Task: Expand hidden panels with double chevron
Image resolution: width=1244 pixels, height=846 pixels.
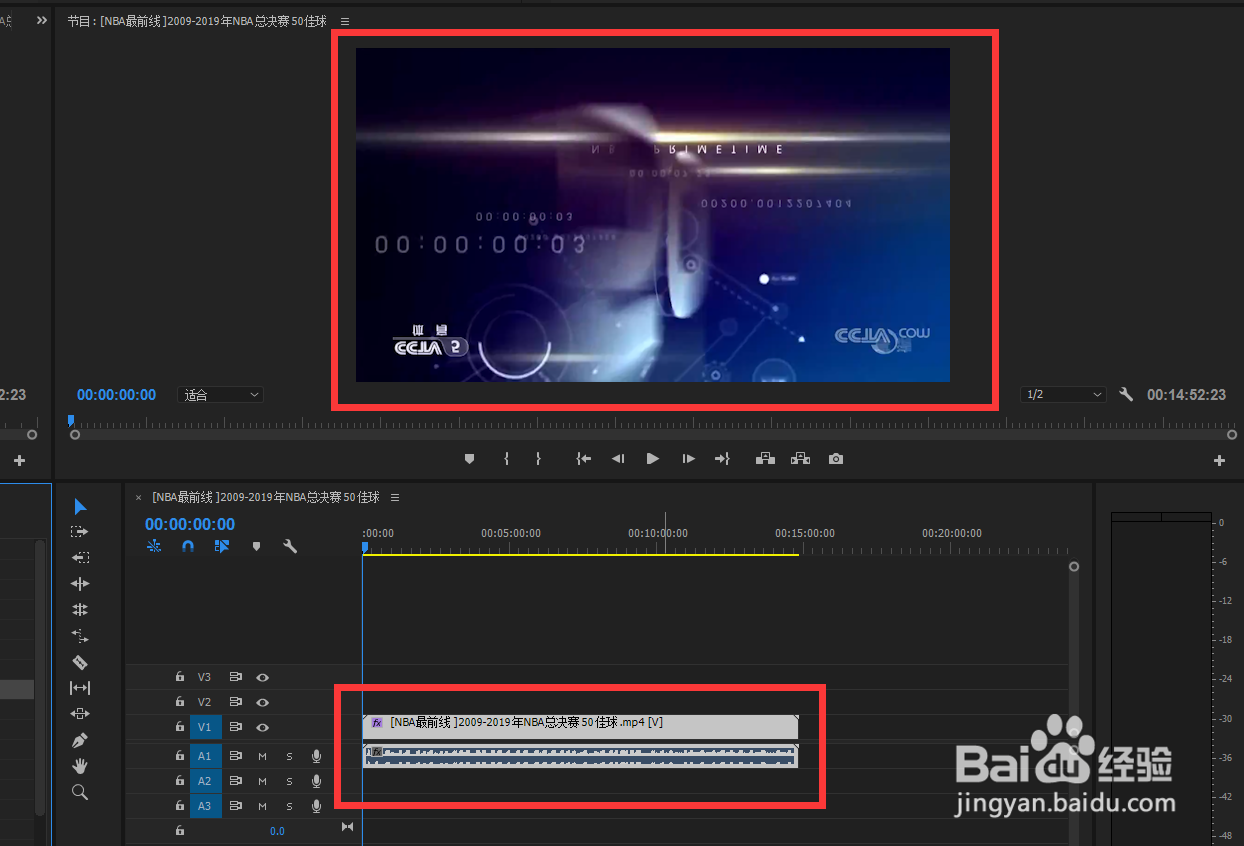Action: pyautogui.click(x=42, y=20)
